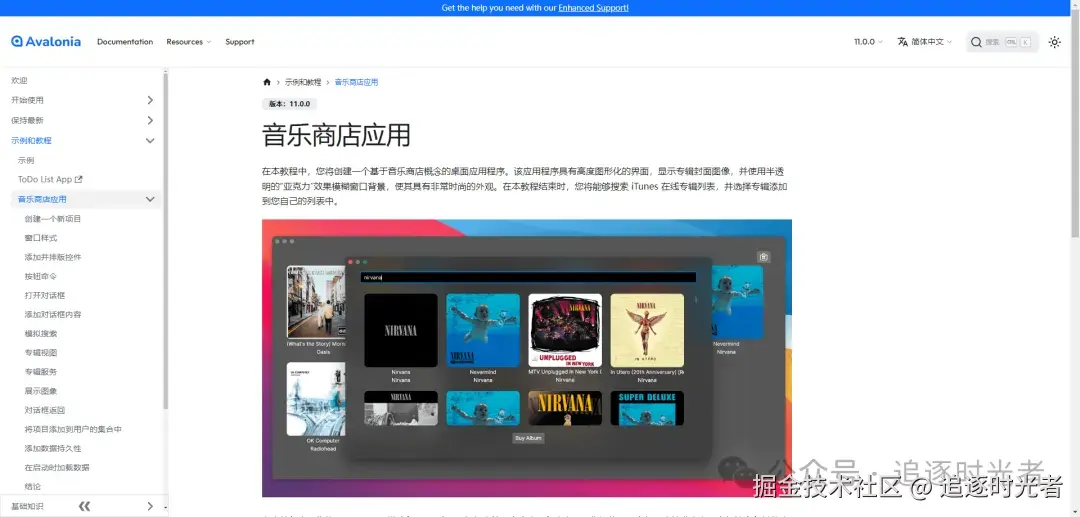Image resolution: width=1080 pixels, height=517 pixels.
Task: Open 示例 sidebar item
Action: [26, 160]
